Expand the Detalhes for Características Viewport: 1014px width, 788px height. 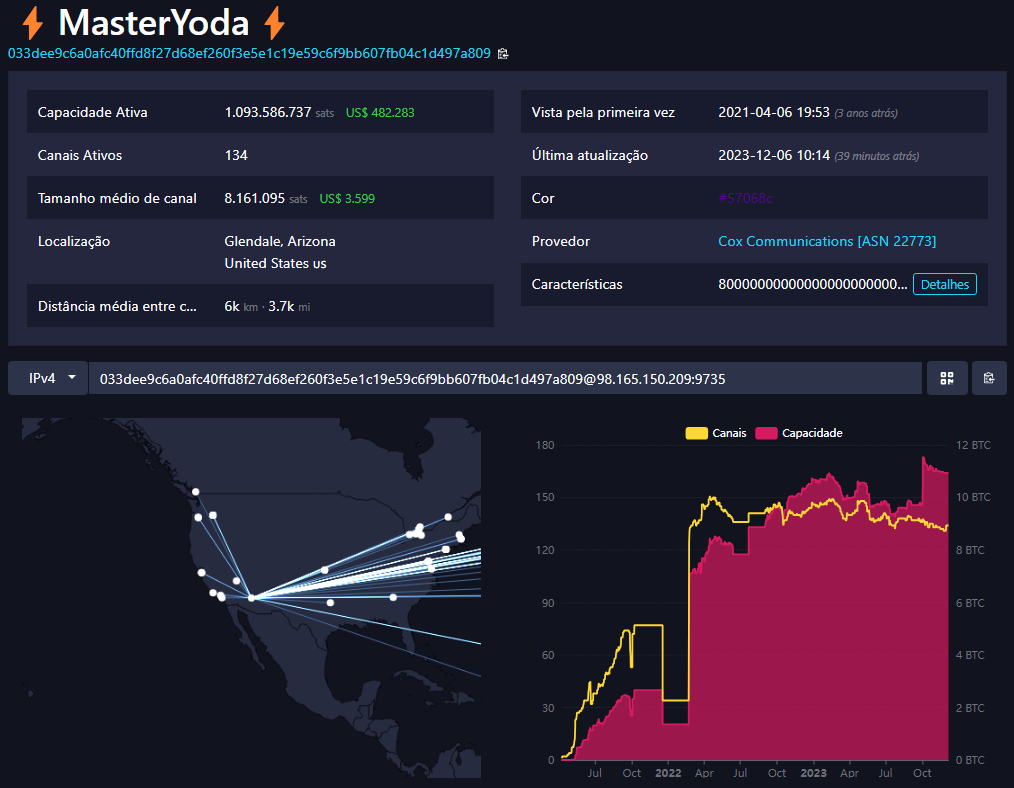944,284
